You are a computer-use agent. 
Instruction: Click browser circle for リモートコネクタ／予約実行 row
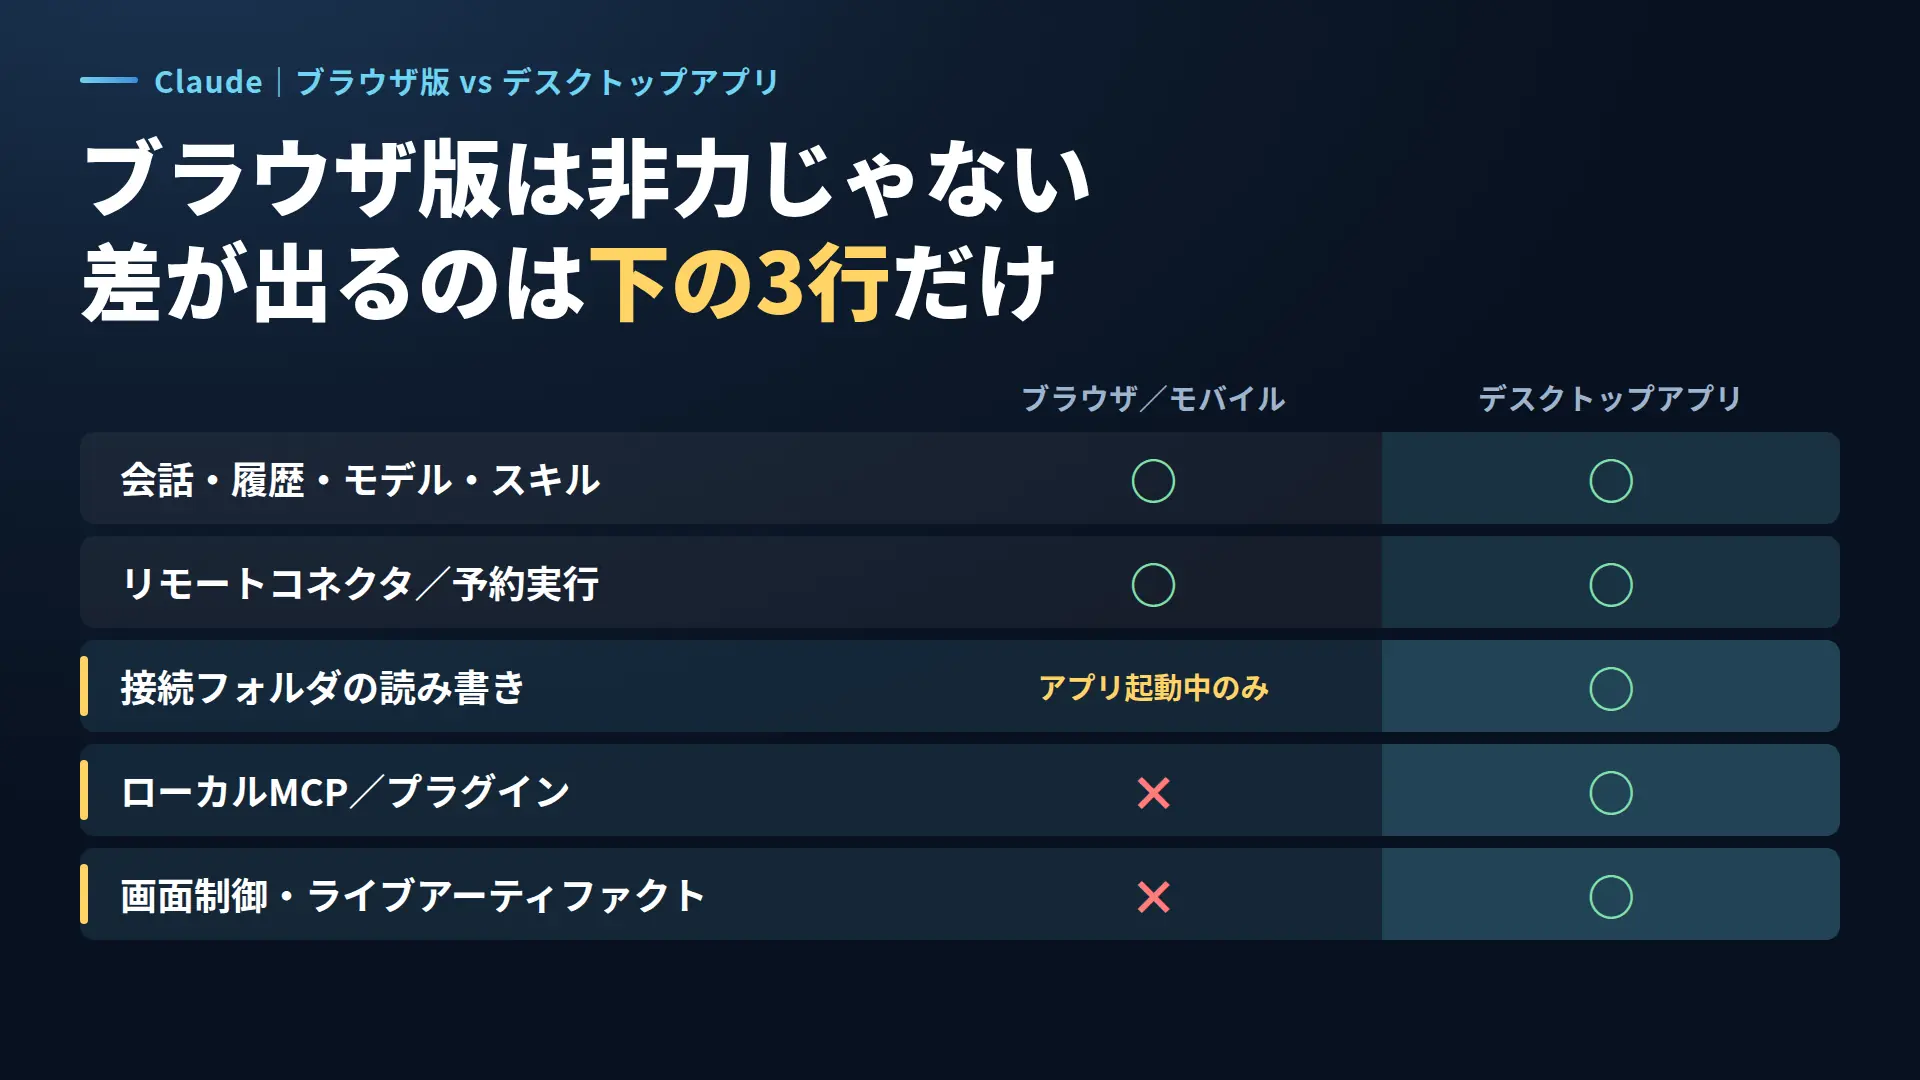[x=1153, y=585]
